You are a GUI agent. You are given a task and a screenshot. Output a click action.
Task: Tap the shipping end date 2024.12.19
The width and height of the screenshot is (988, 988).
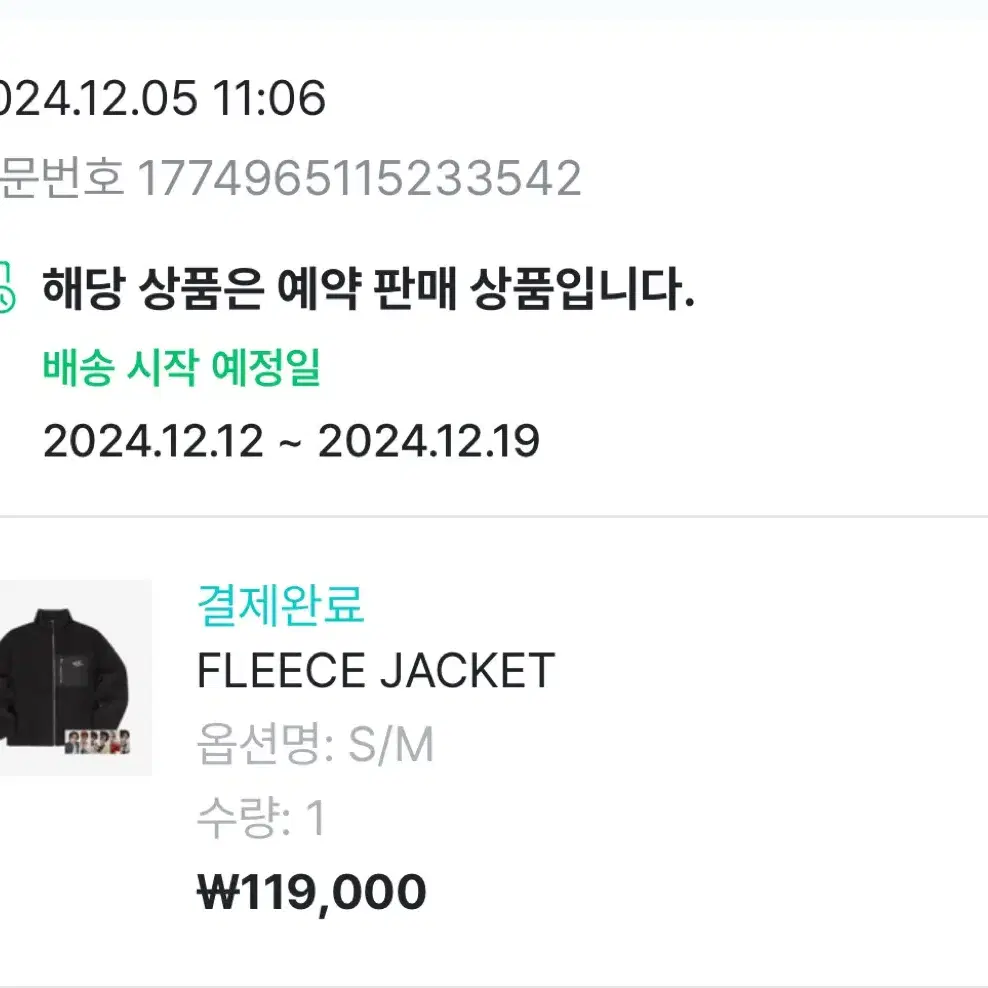point(428,440)
